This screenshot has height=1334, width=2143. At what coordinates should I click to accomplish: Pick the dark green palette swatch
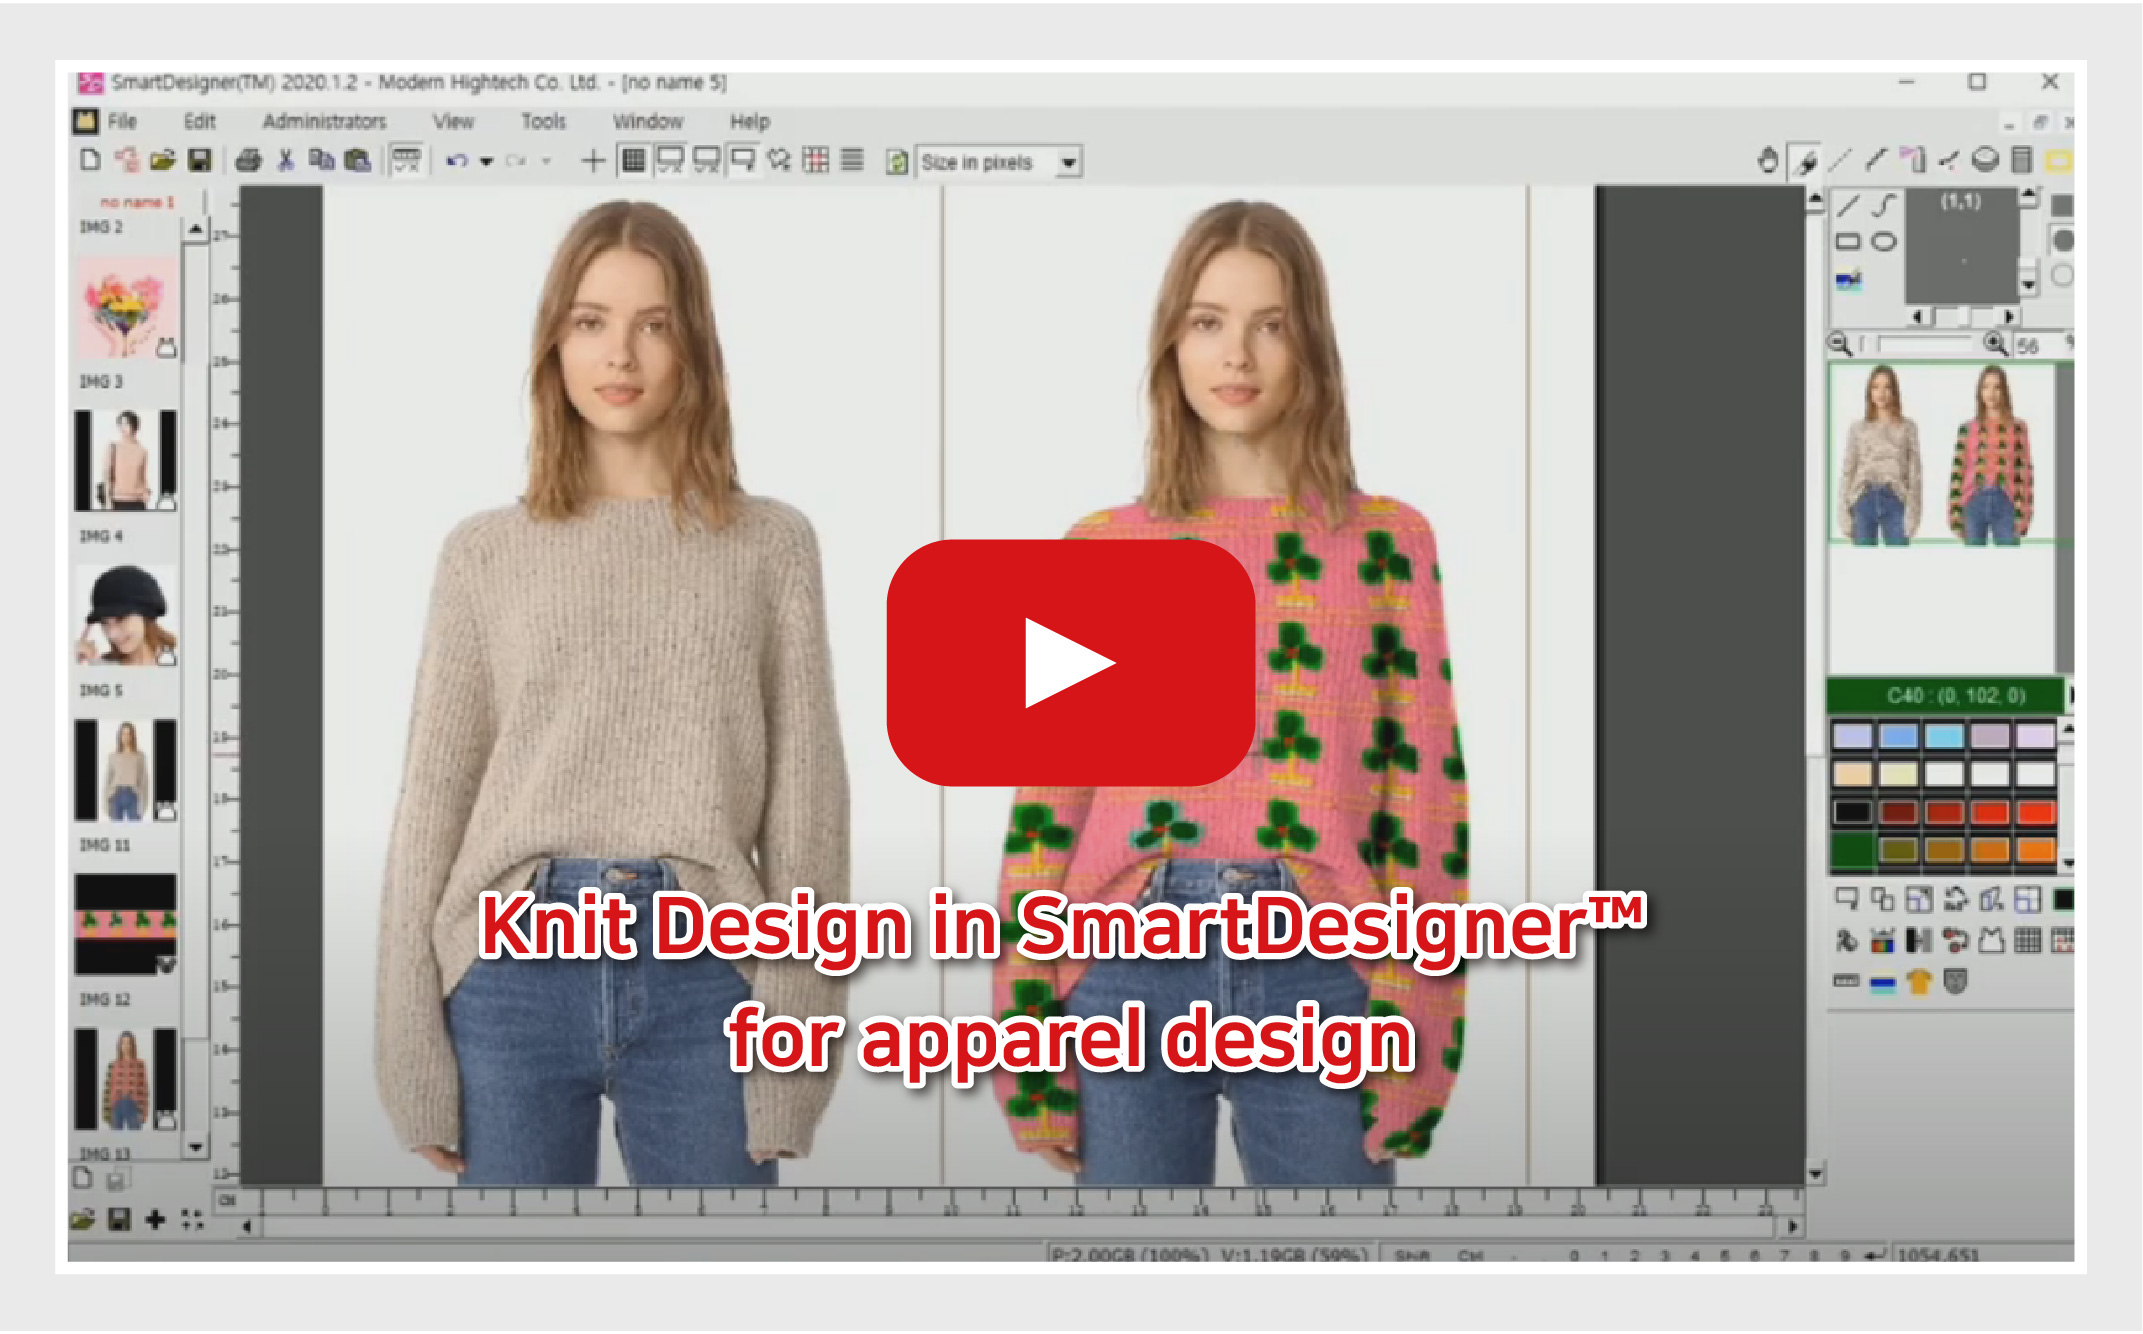click(x=1852, y=850)
